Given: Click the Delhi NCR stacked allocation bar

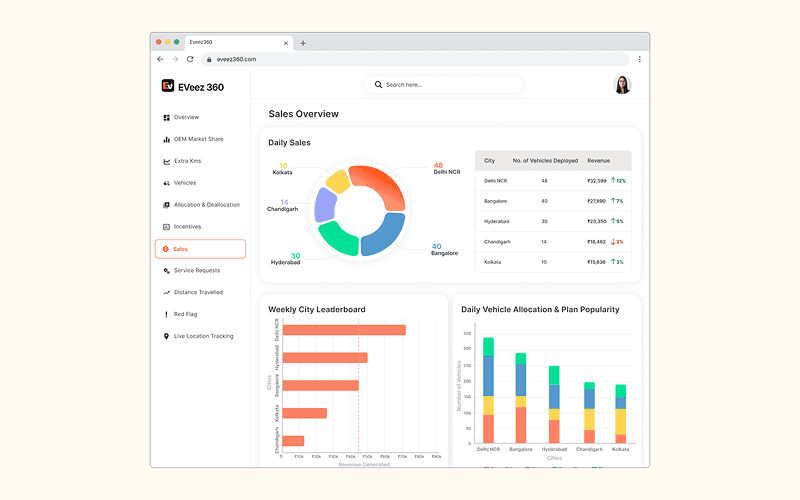Looking at the screenshot, I should pyautogui.click(x=488, y=390).
